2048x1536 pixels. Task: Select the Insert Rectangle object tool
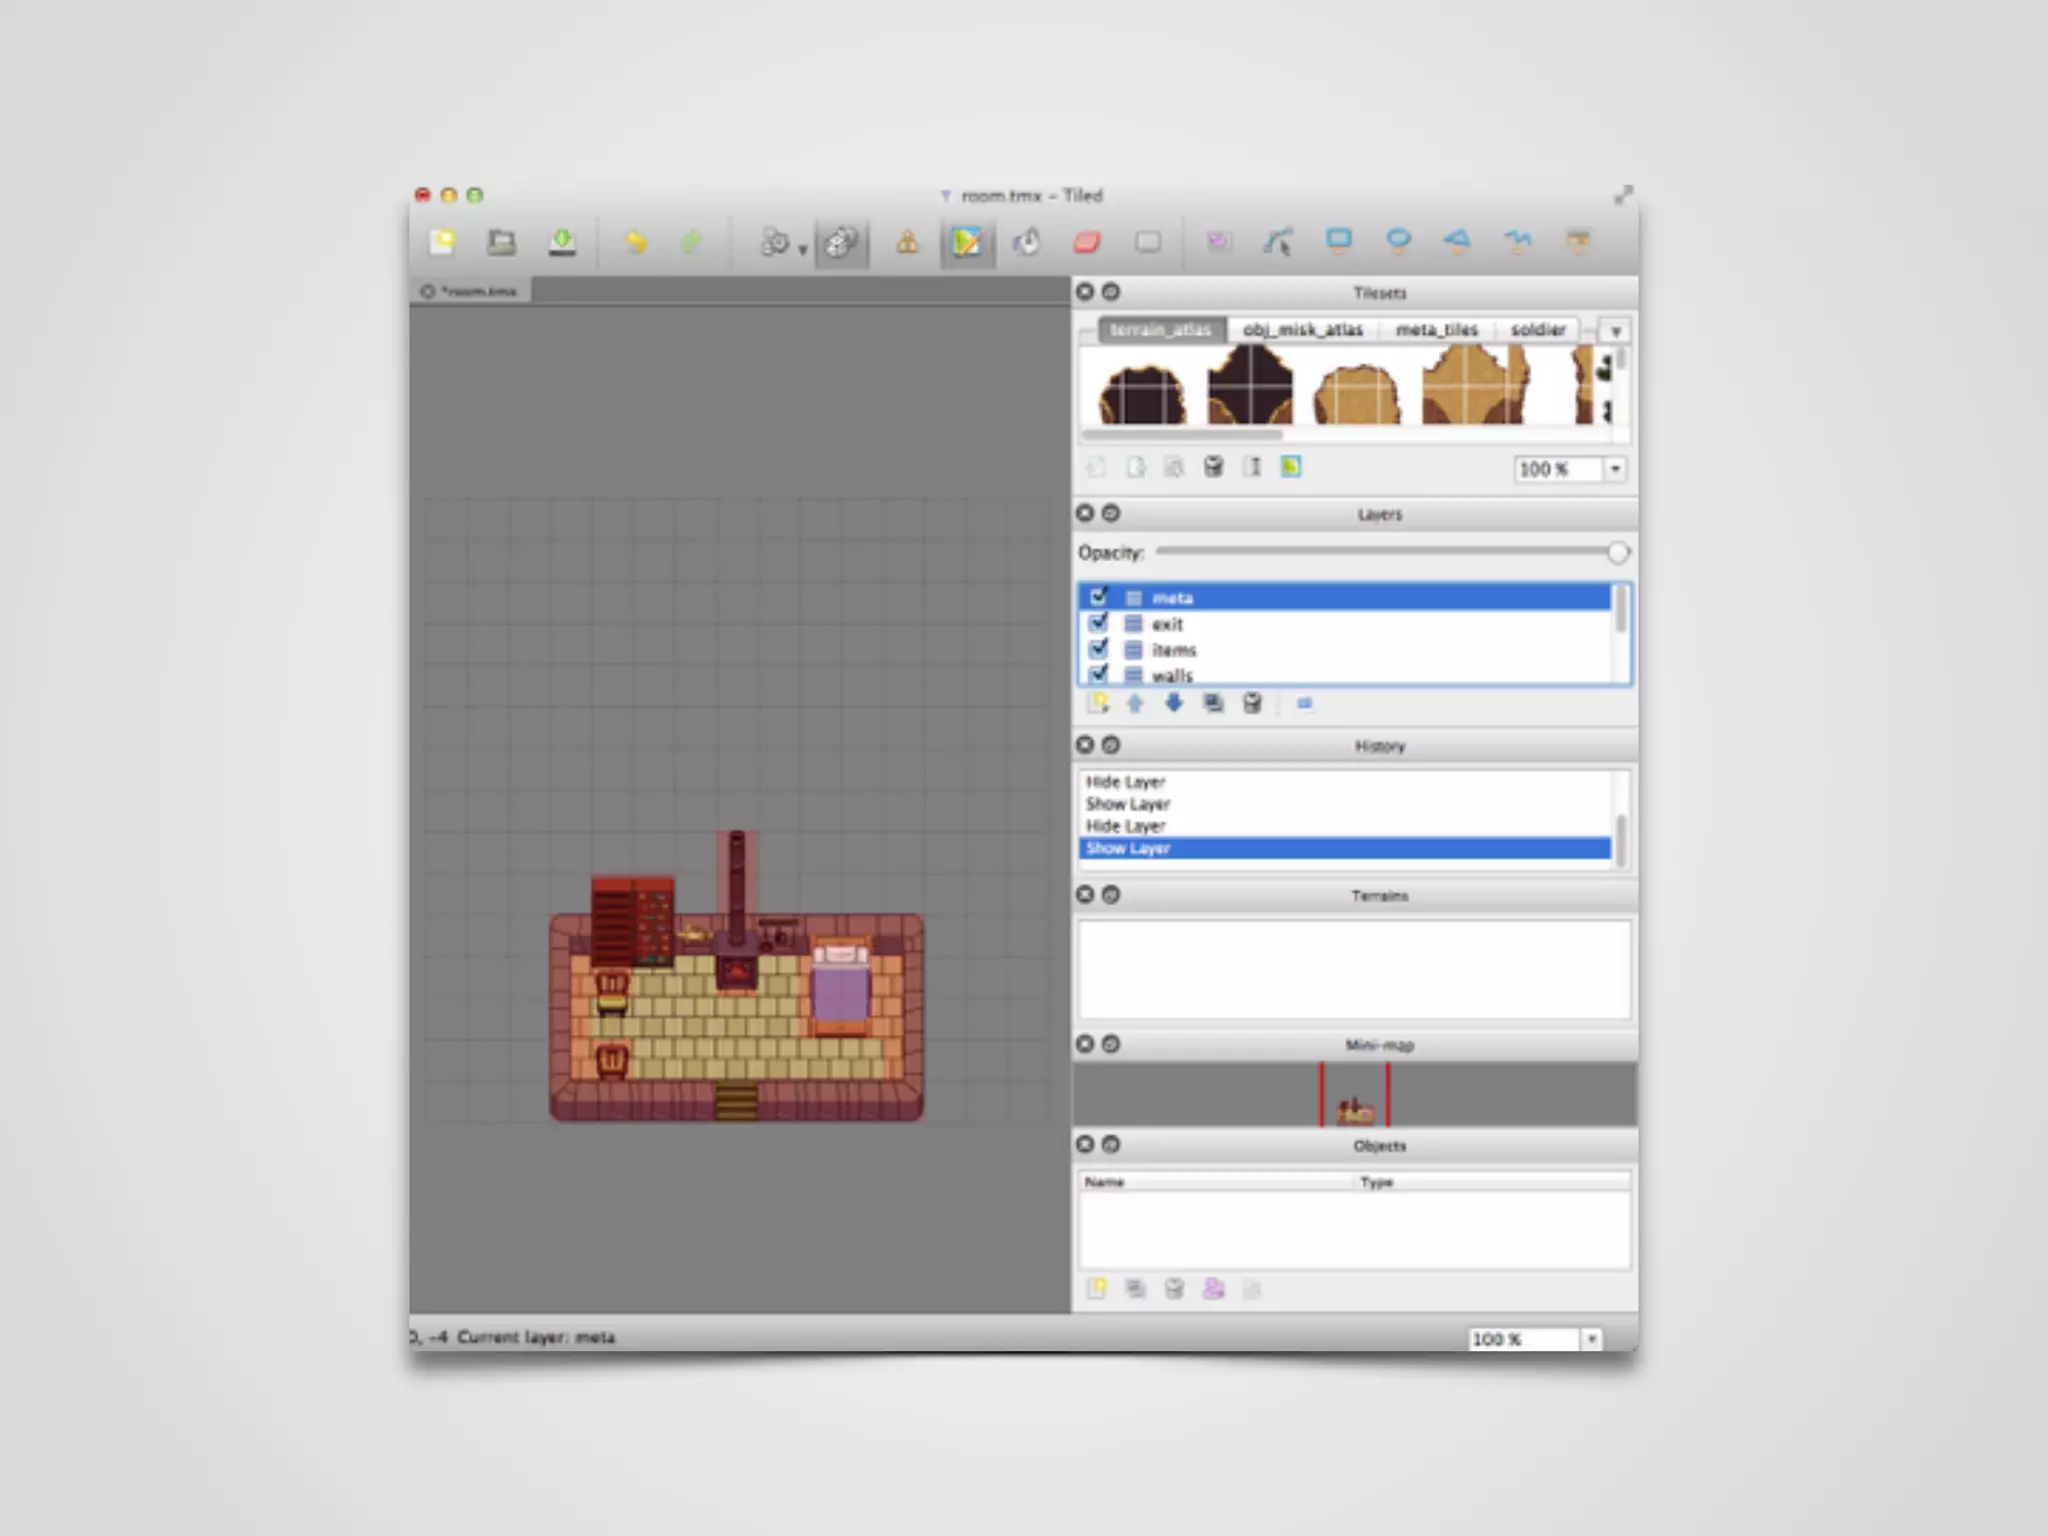[x=1338, y=241]
